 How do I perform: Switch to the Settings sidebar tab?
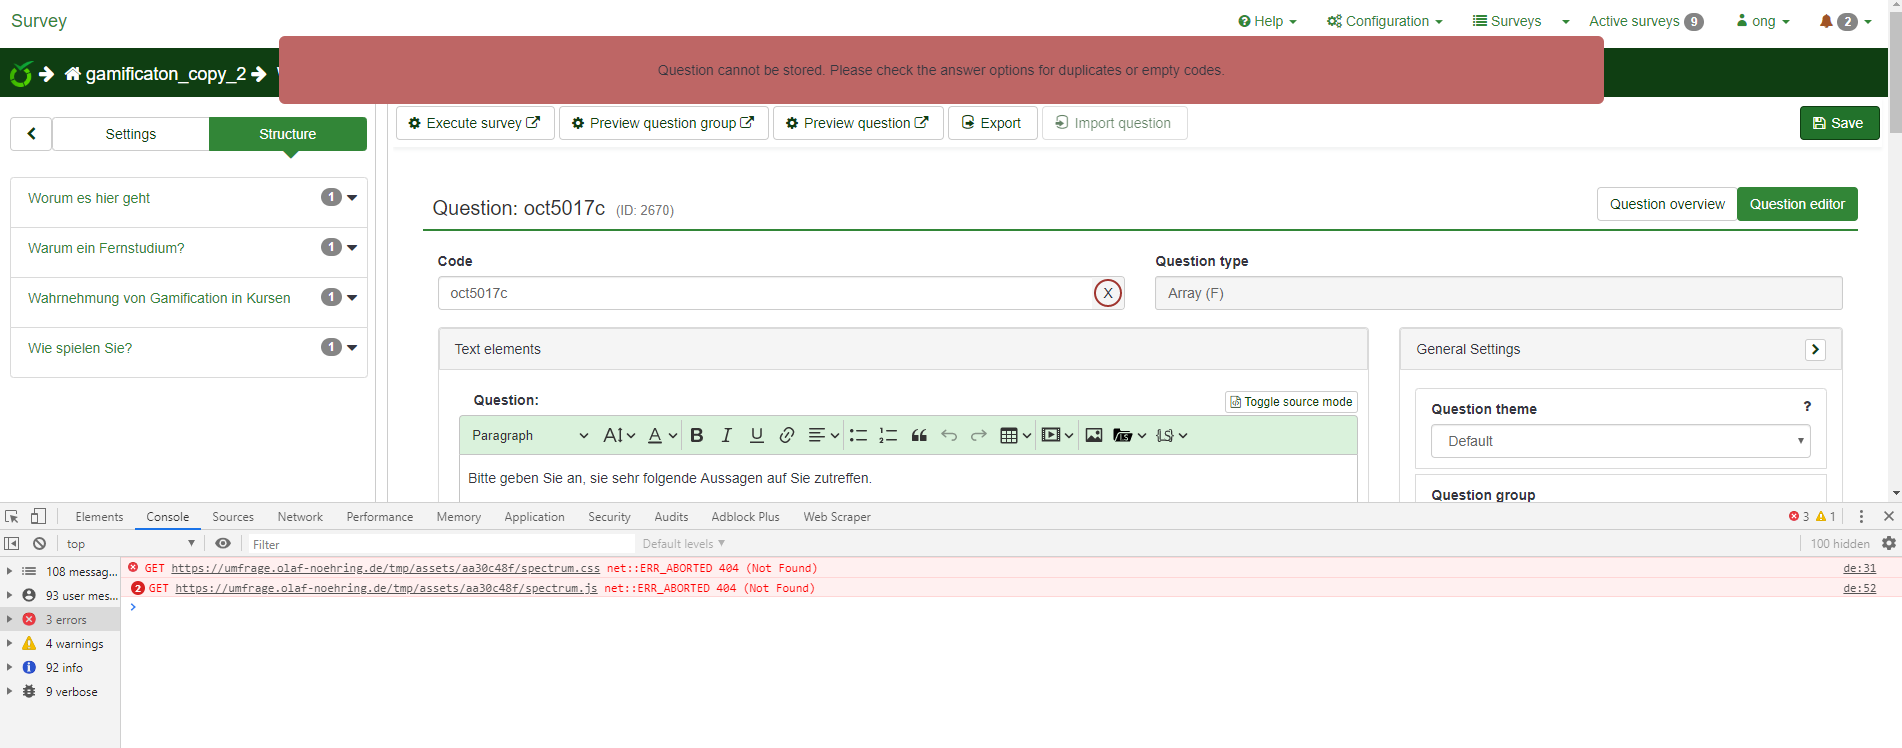pos(130,134)
